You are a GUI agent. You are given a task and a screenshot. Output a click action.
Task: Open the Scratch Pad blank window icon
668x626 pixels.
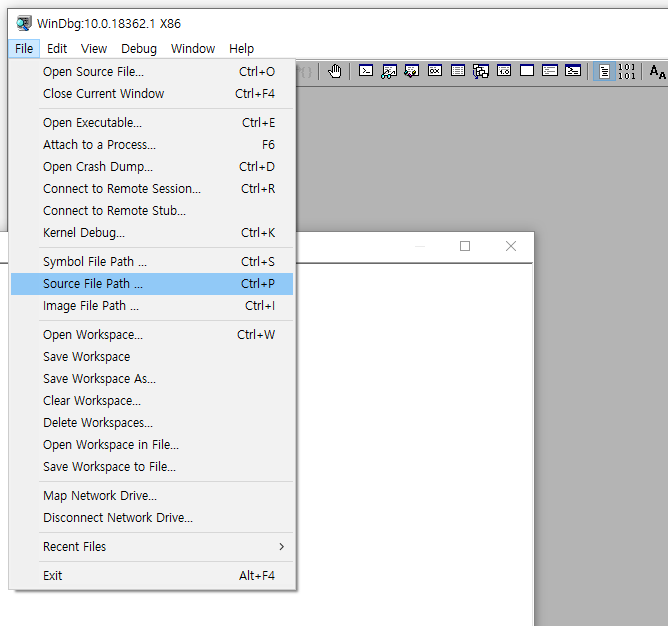[527, 71]
